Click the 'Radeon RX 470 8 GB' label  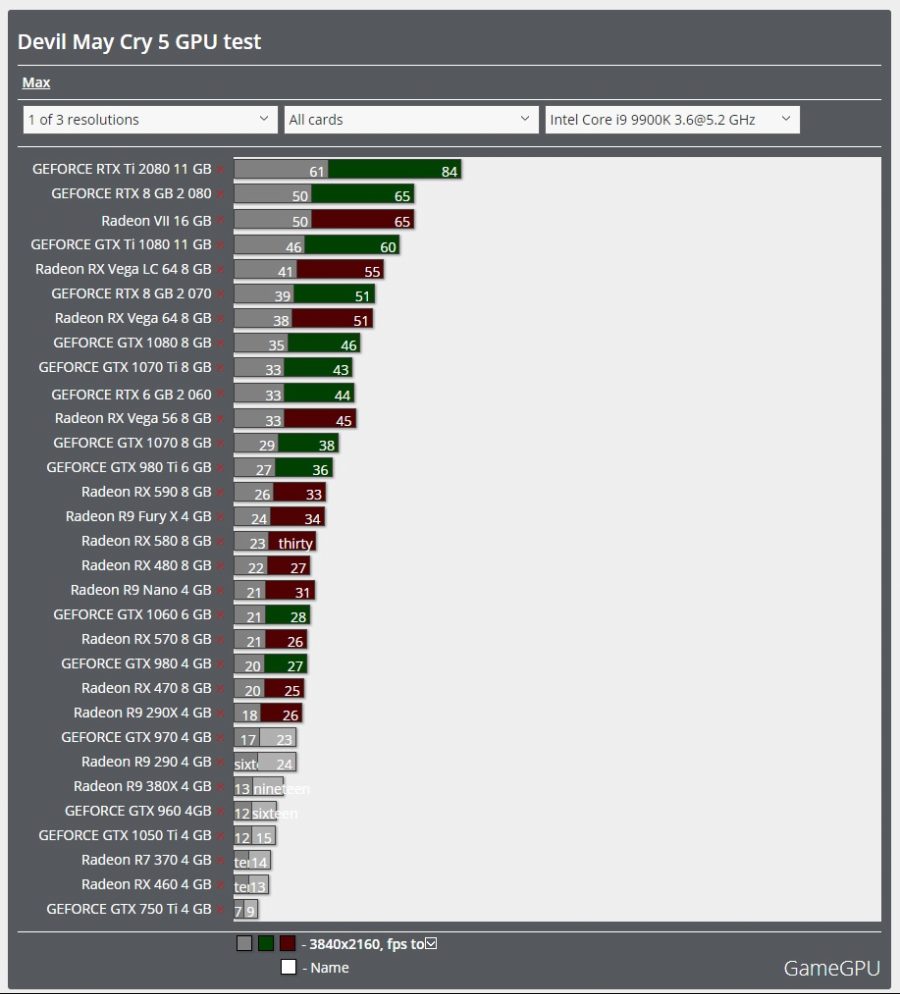146,688
